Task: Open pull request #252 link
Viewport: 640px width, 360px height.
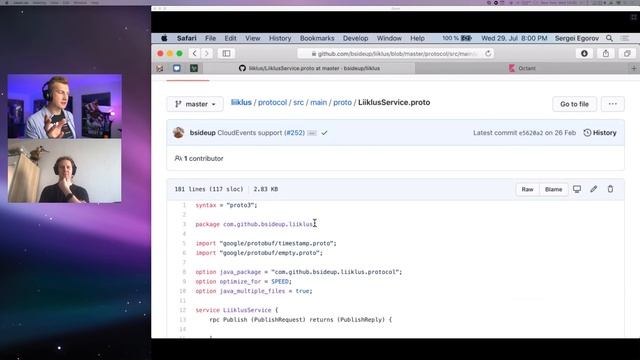Action: coord(294,133)
